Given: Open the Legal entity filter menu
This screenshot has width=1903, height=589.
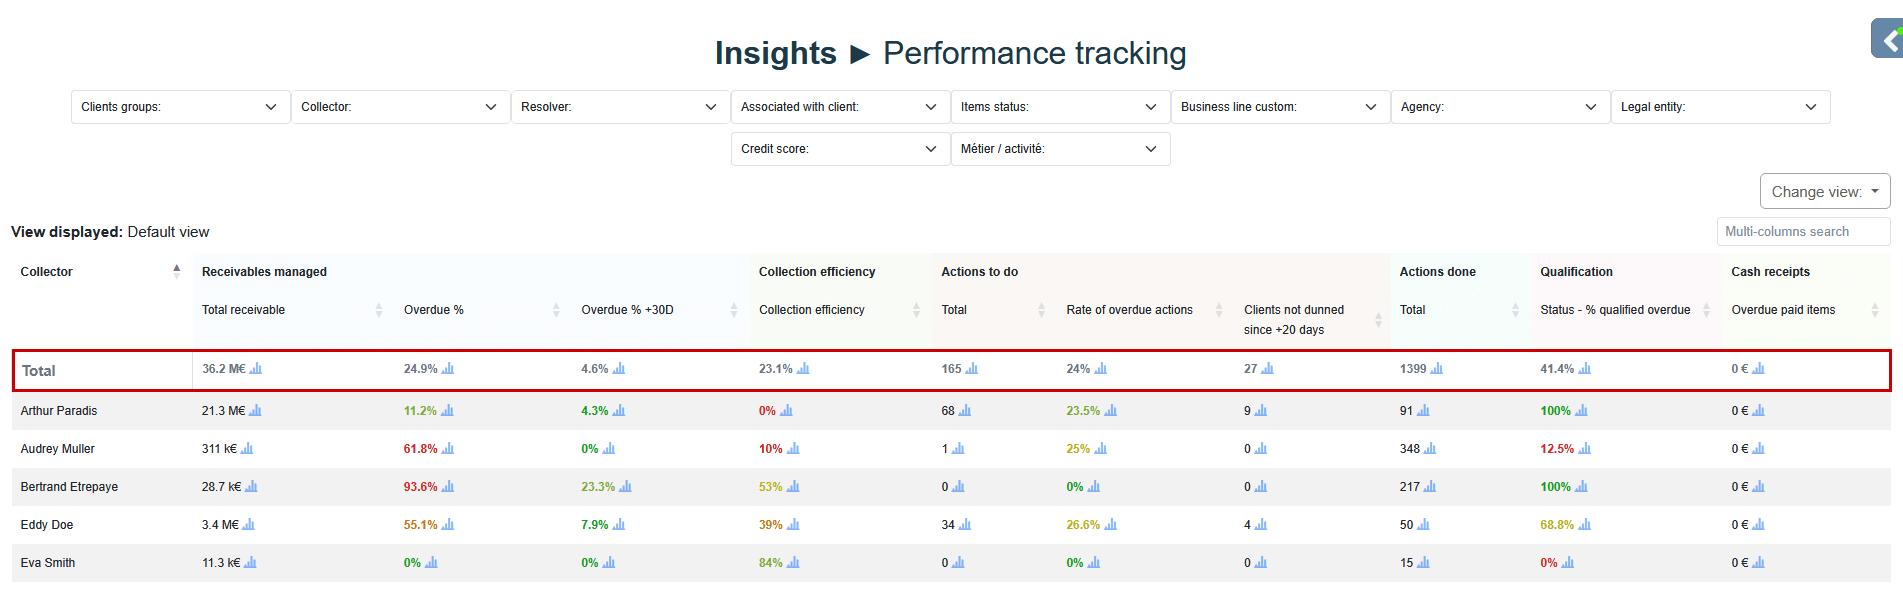Looking at the screenshot, I should (x=1720, y=107).
